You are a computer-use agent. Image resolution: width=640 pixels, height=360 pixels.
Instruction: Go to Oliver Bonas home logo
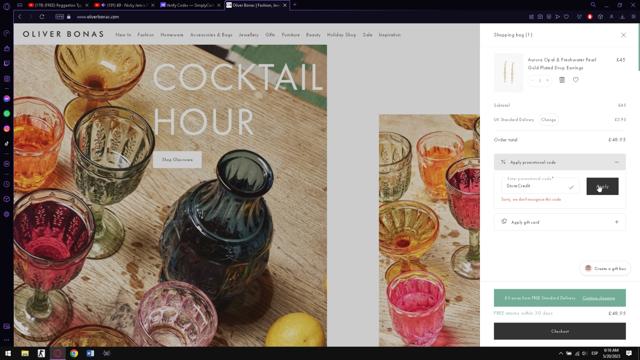(63, 34)
